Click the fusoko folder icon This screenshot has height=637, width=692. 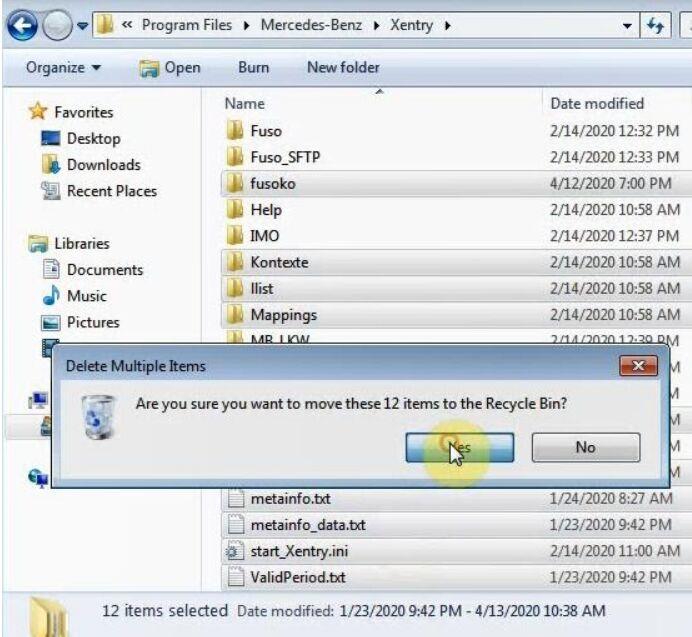point(234,183)
